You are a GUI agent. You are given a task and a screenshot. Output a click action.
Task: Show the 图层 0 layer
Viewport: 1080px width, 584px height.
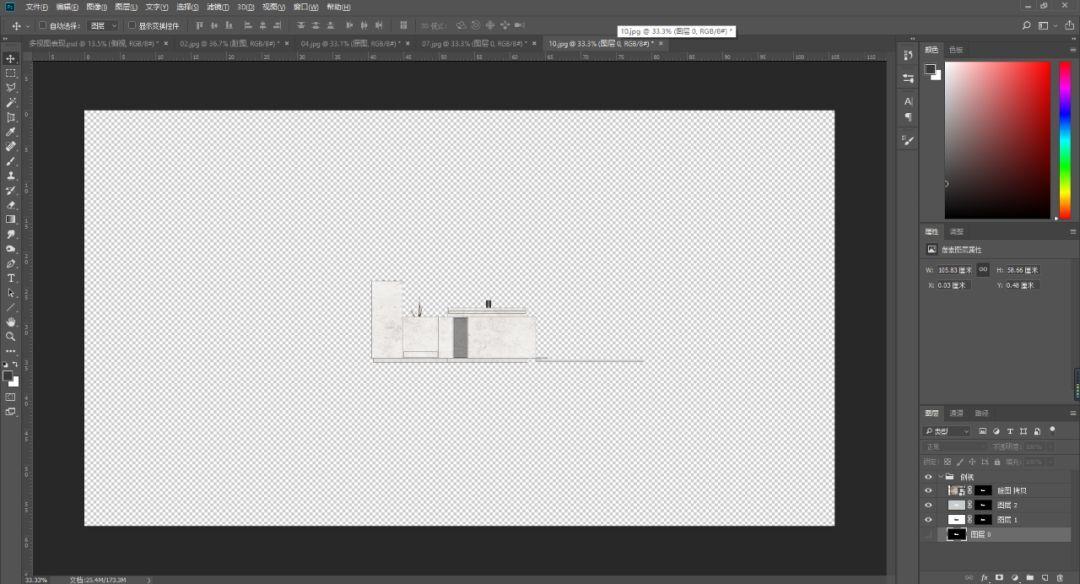click(x=928, y=534)
